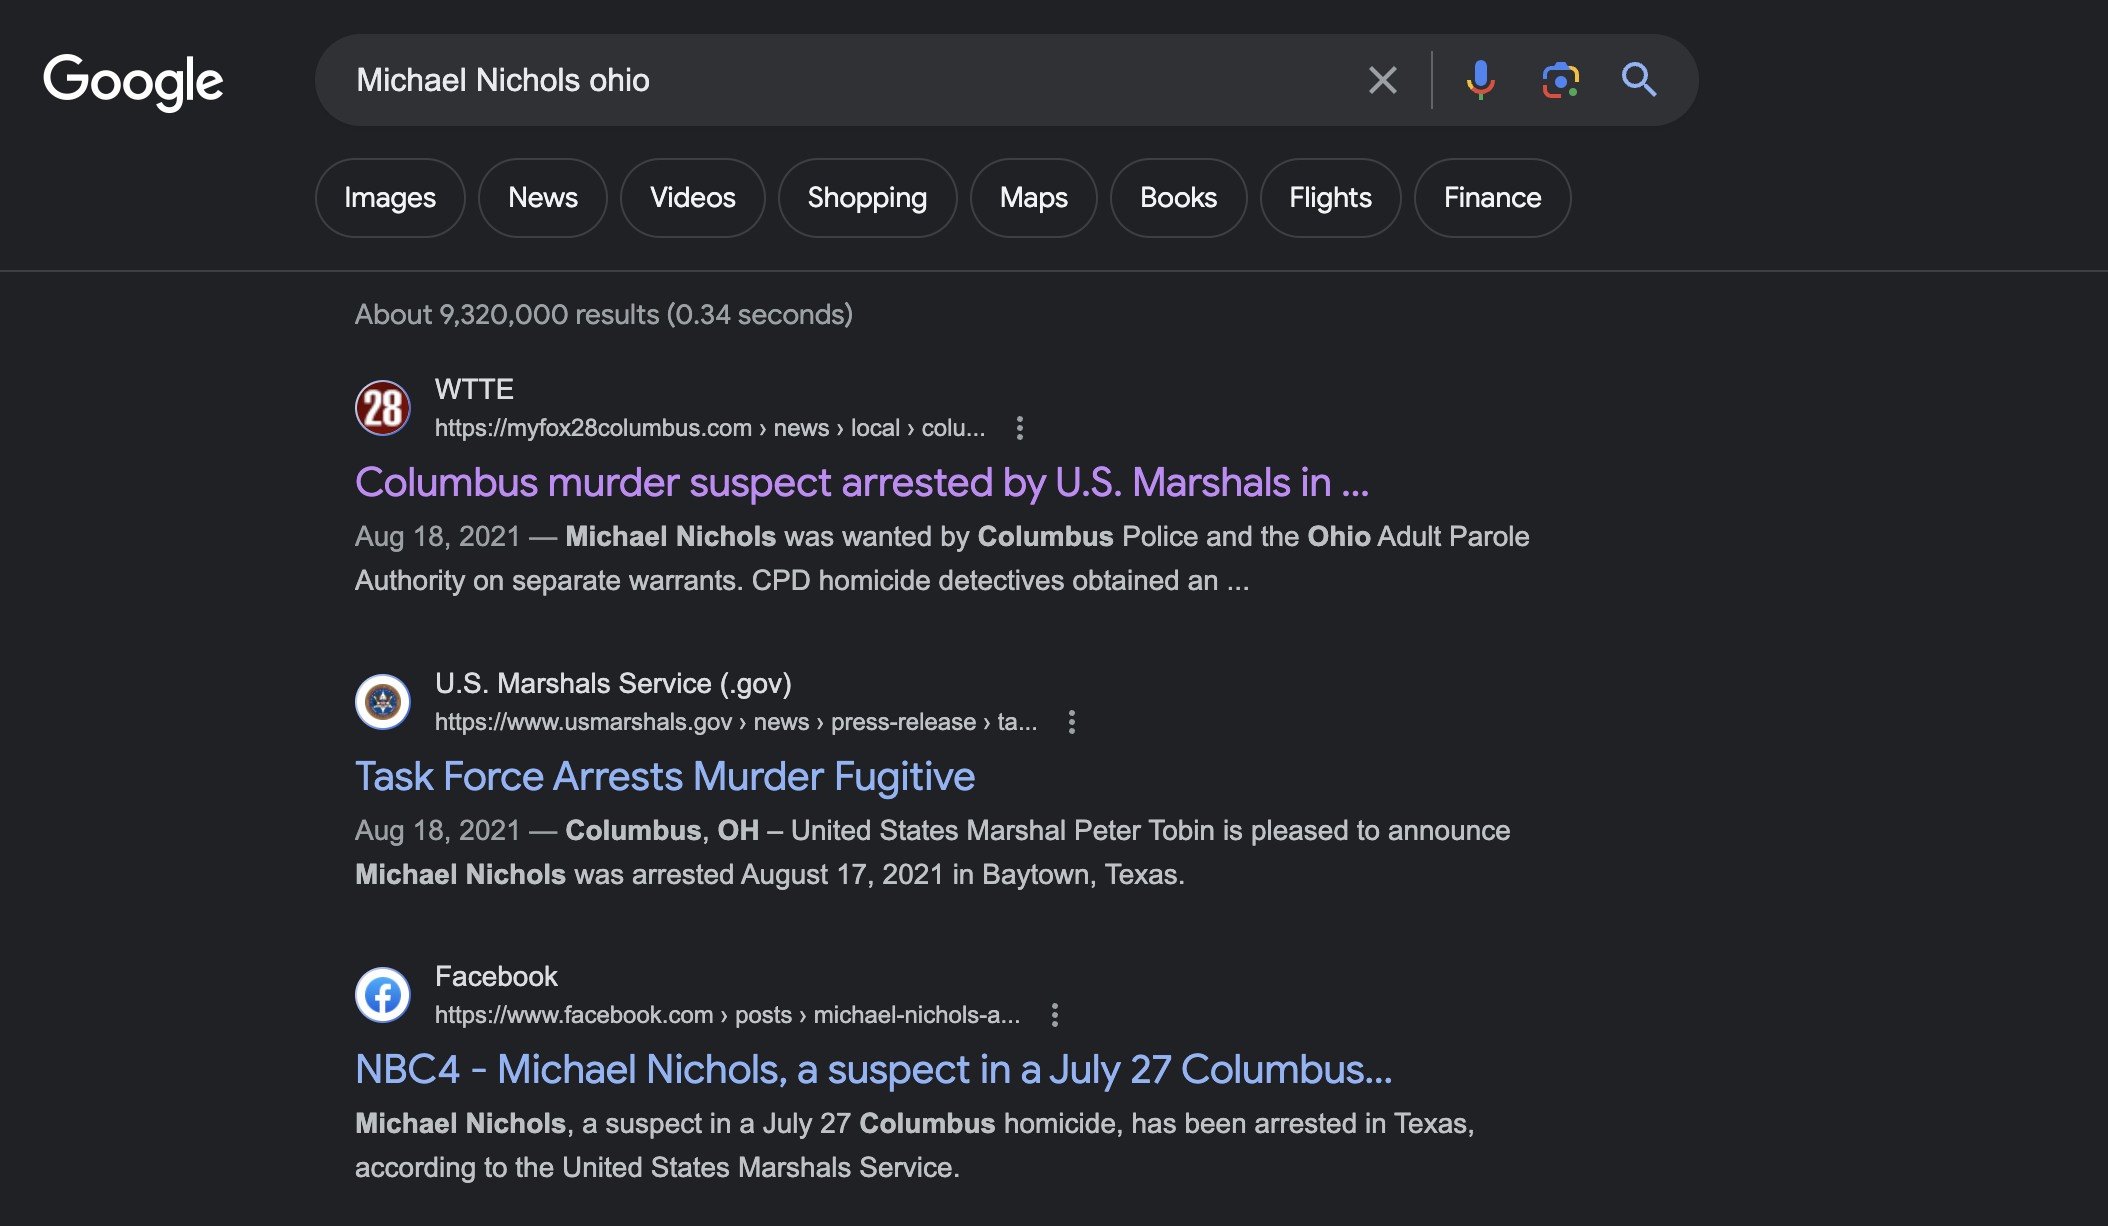The width and height of the screenshot is (2108, 1226).
Task: Click the usmarshals.gov URL breadcrumb
Action: 736,722
